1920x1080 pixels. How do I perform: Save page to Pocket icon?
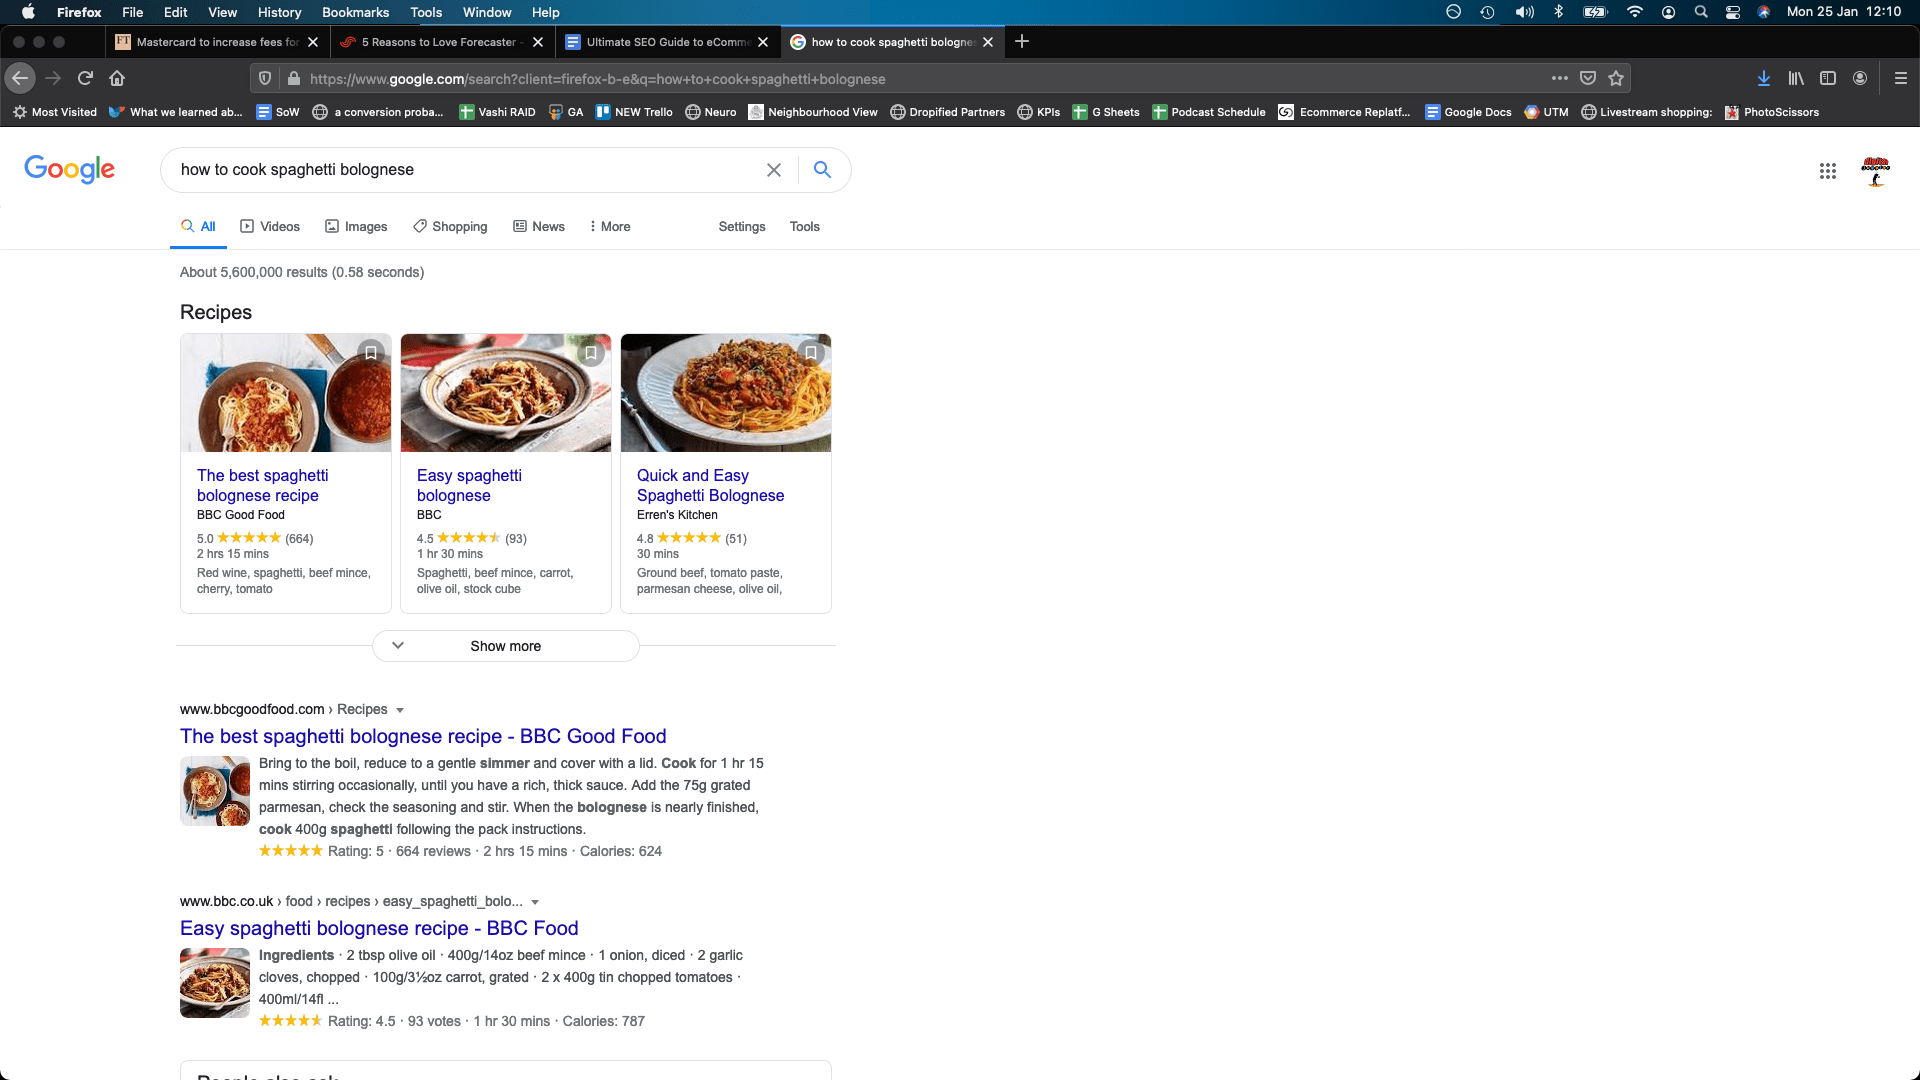tap(1588, 78)
